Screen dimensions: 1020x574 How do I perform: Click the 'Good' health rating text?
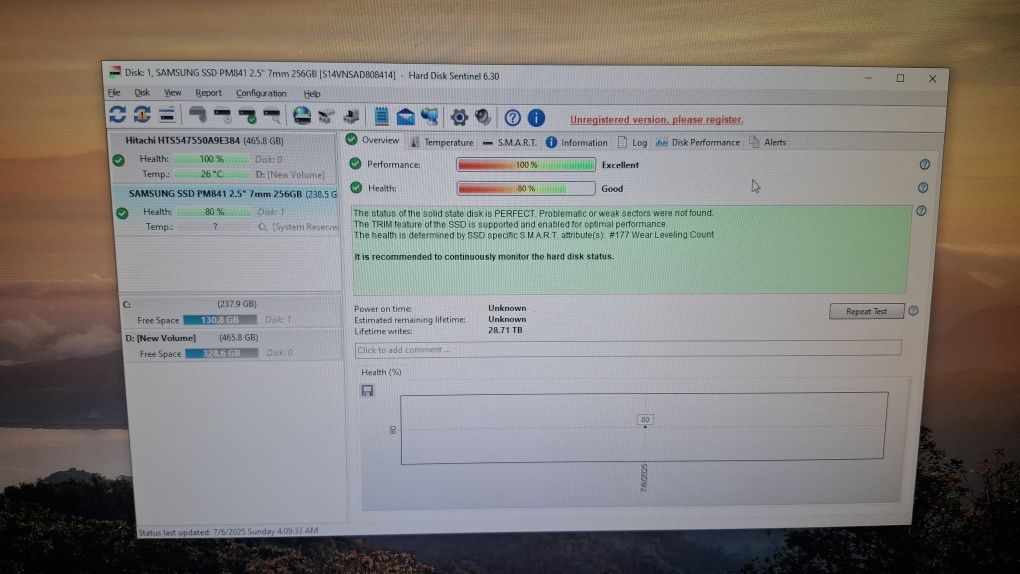(x=612, y=189)
